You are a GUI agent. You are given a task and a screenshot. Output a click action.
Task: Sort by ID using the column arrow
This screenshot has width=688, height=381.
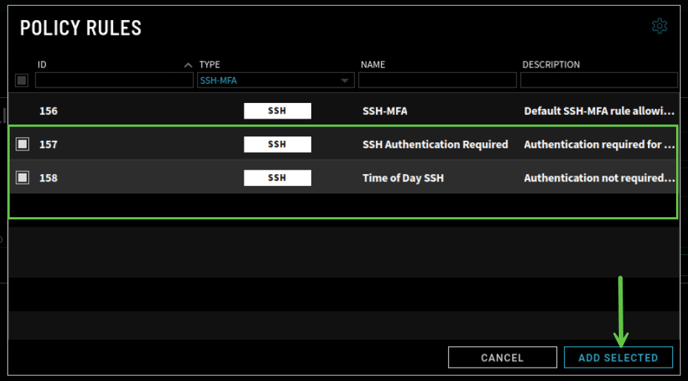(x=188, y=65)
